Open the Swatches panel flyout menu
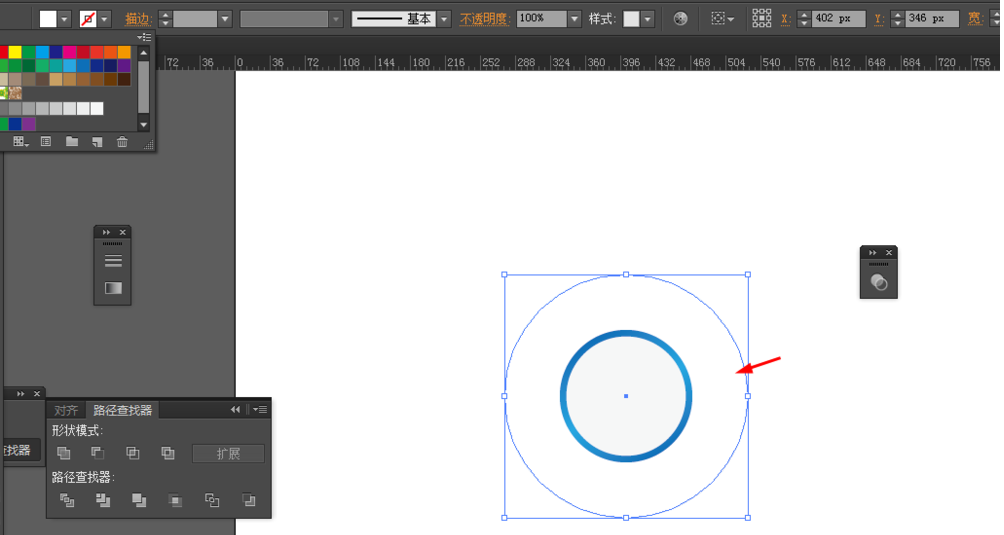Viewport: 1004px width, 535px height. pos(145,37)
